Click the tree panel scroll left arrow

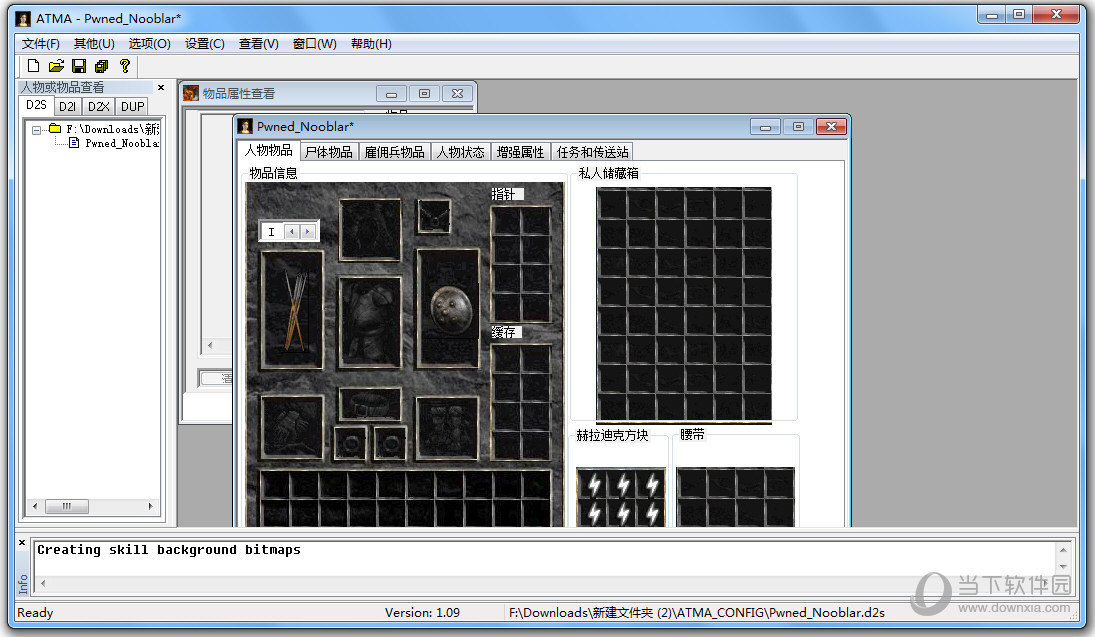[x=35, y=506]
